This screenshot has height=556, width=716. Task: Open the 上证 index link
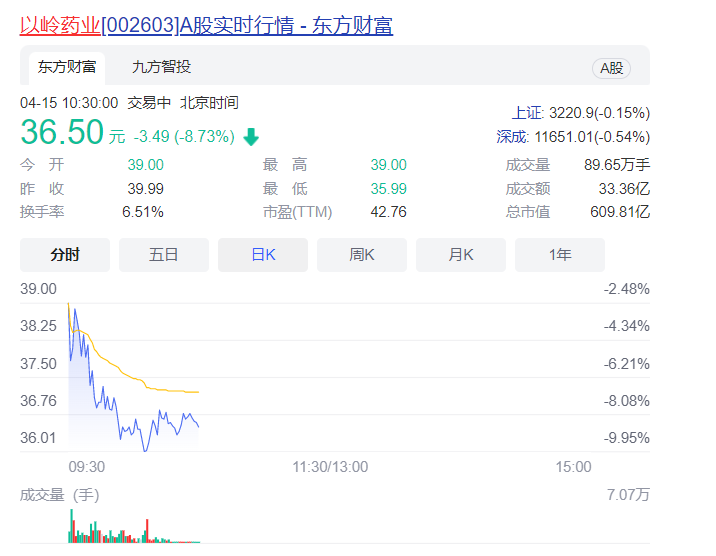pyautogui.click(x=527, y=113)
